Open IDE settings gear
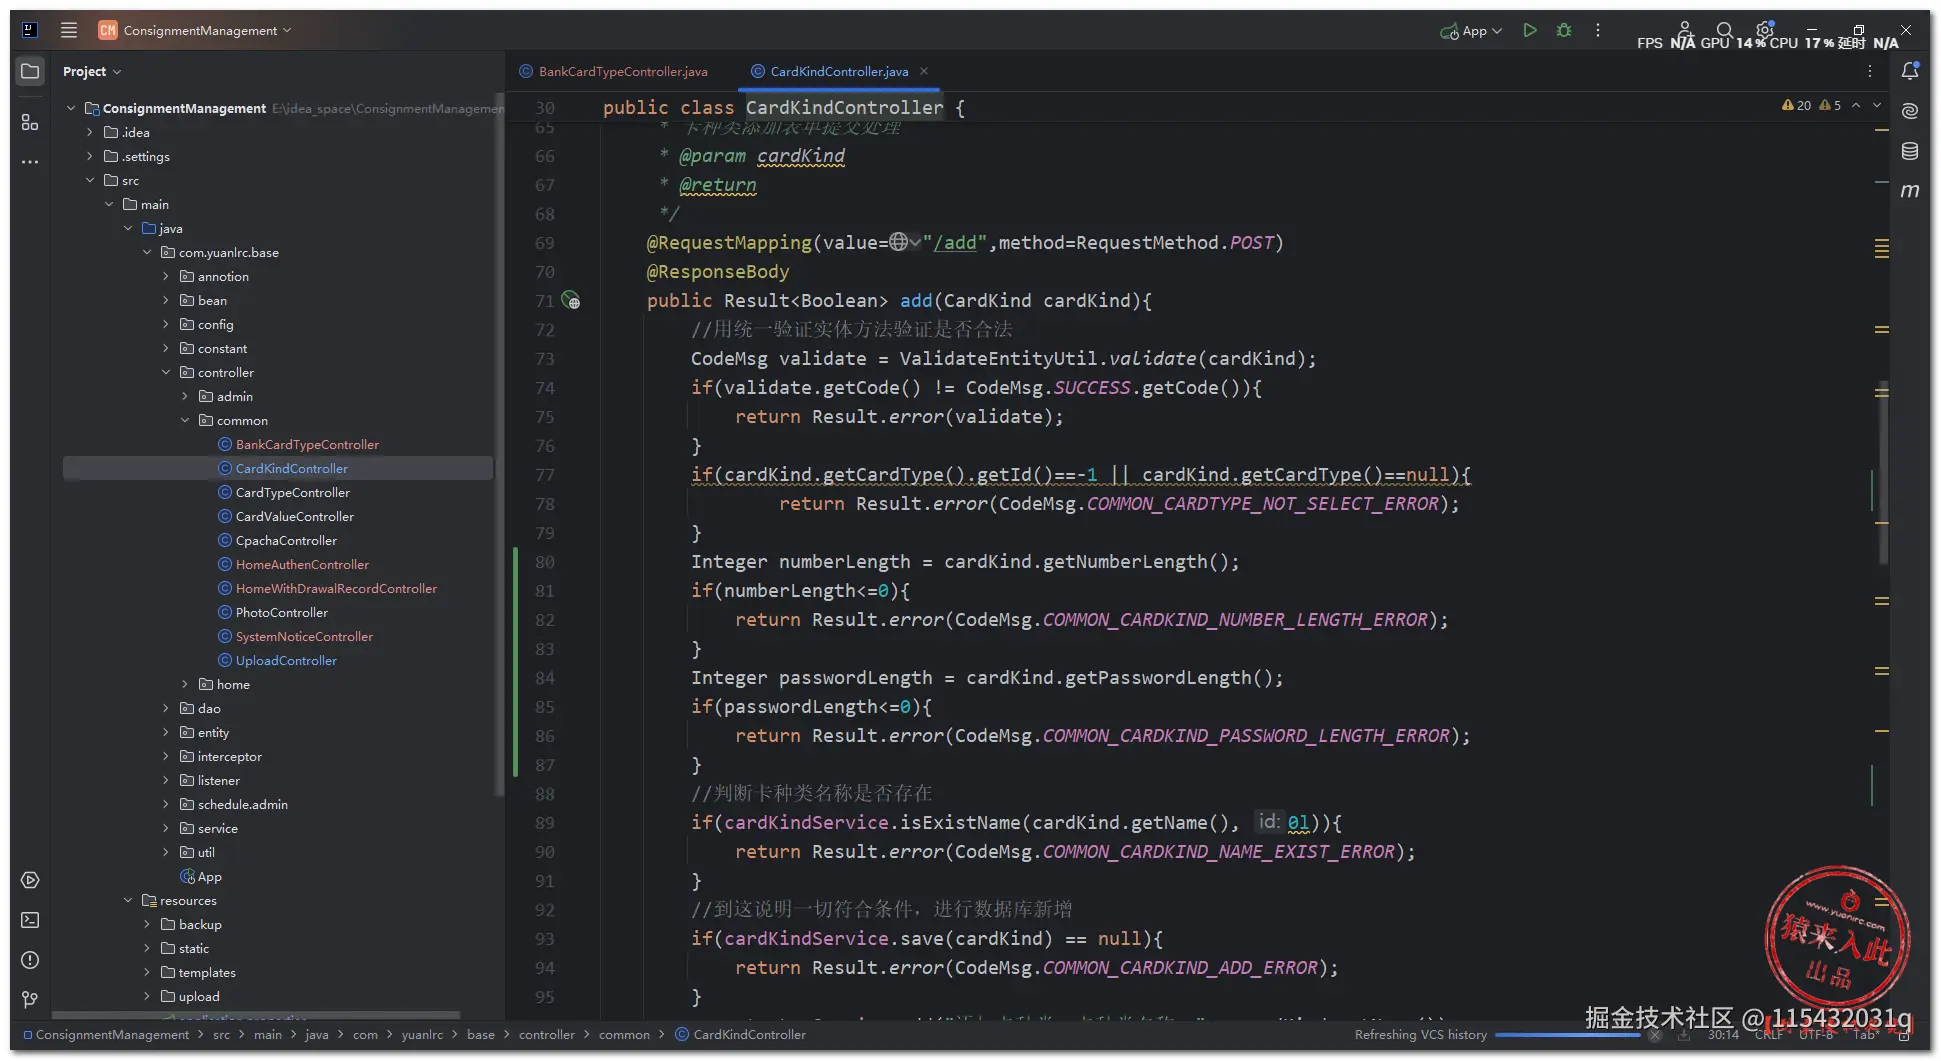This screenshot has height=1061, width=1941. 1765,30
